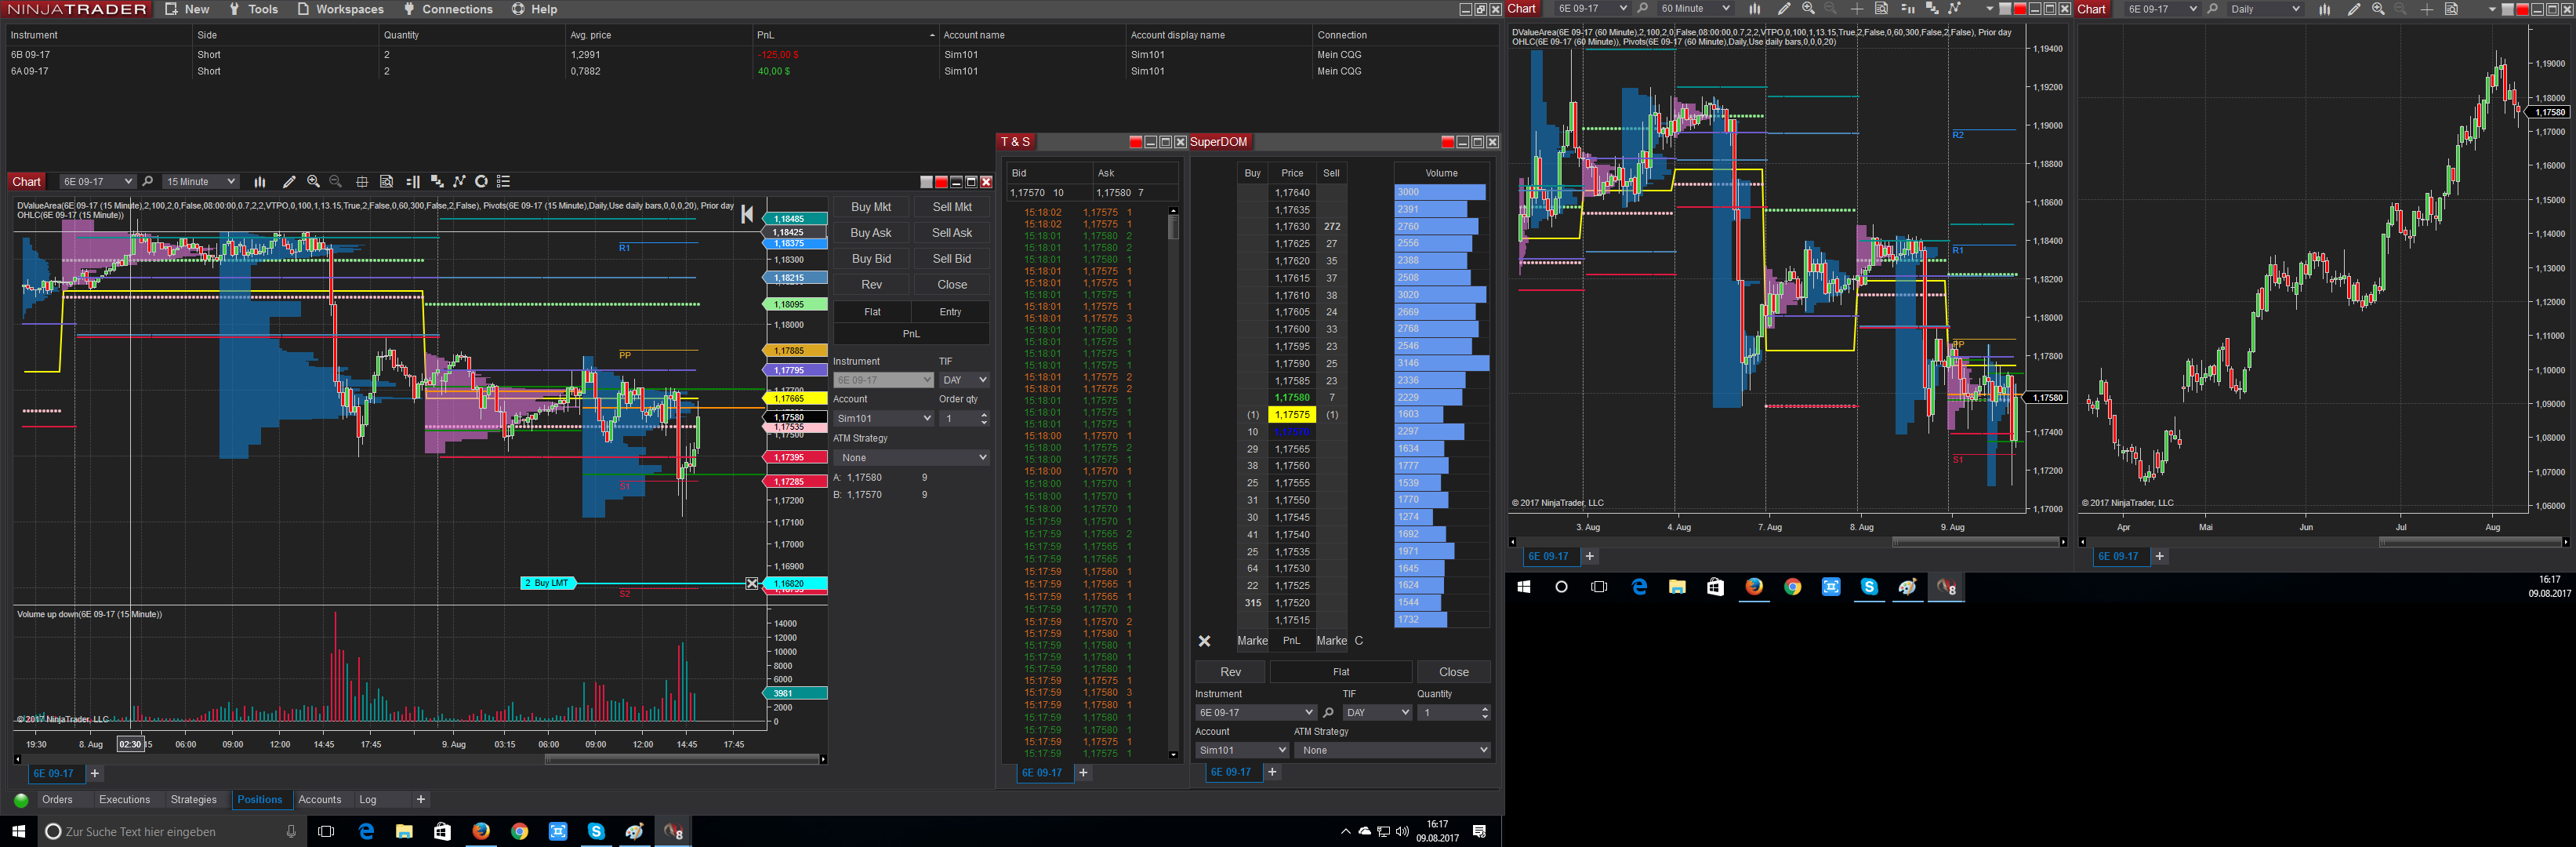Open TIF DAY dropdown in Chart Trader
This screenshot has width=2576, height=847.
coord(964,380)
